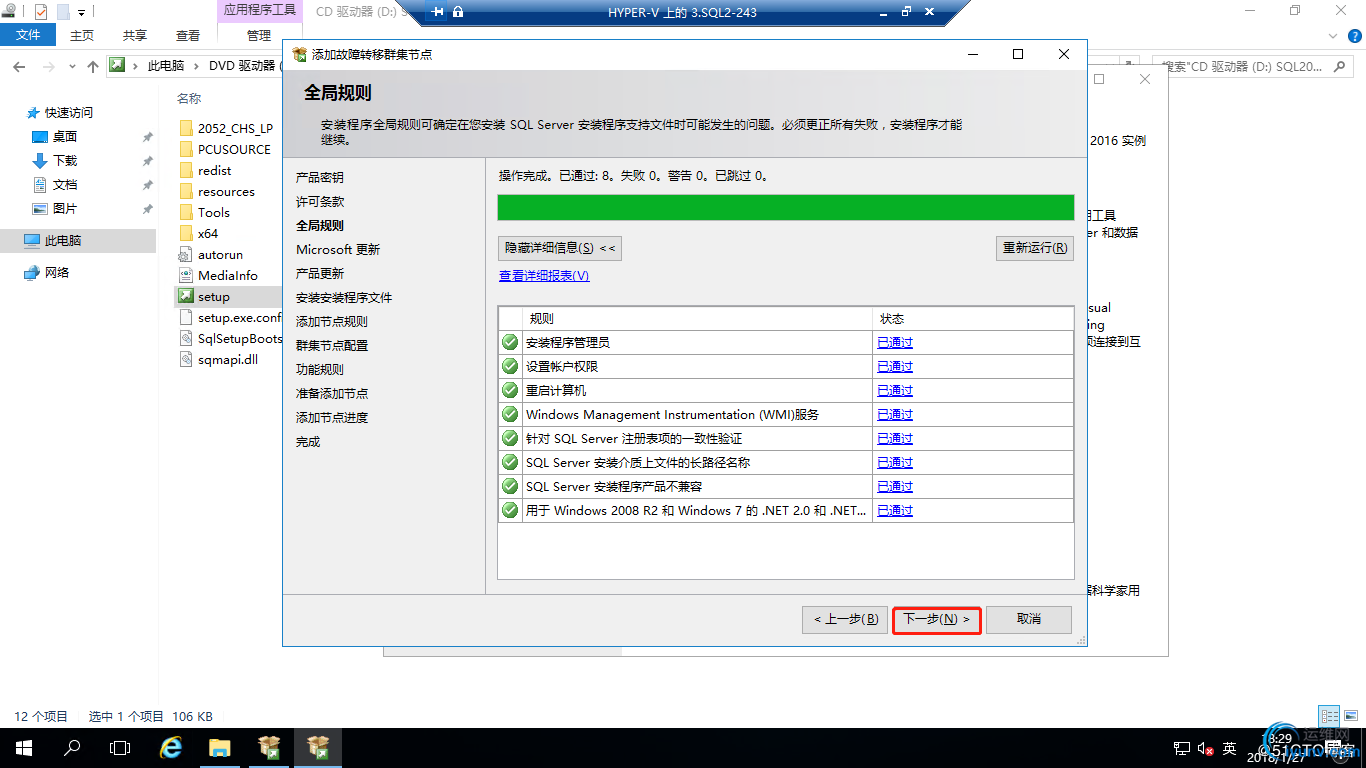
Task: Click the Explorer search box
Action: click(x=1254, y=66)
